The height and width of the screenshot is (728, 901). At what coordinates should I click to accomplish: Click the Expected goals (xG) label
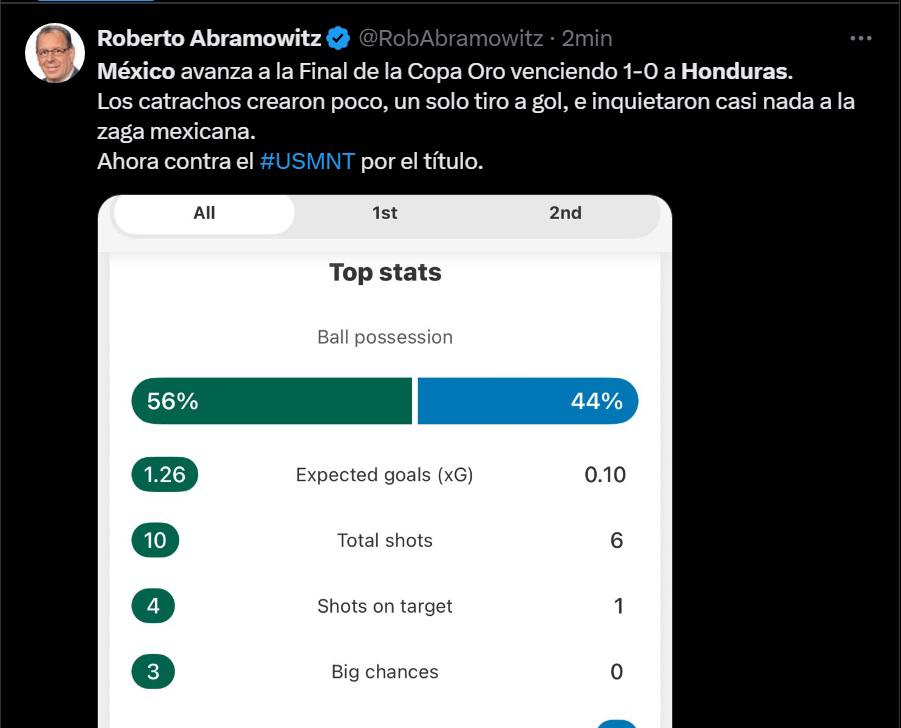[385, 475]
